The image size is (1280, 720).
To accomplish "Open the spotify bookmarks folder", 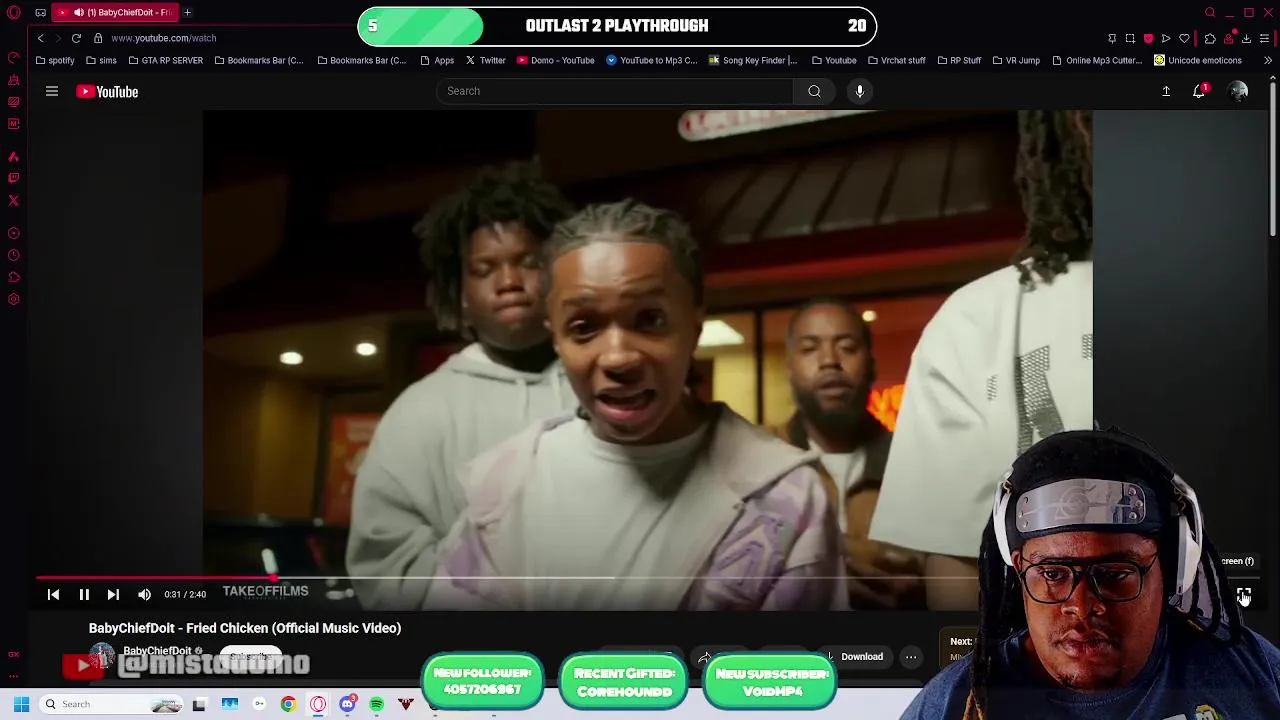I will click(x=55, y=60).
